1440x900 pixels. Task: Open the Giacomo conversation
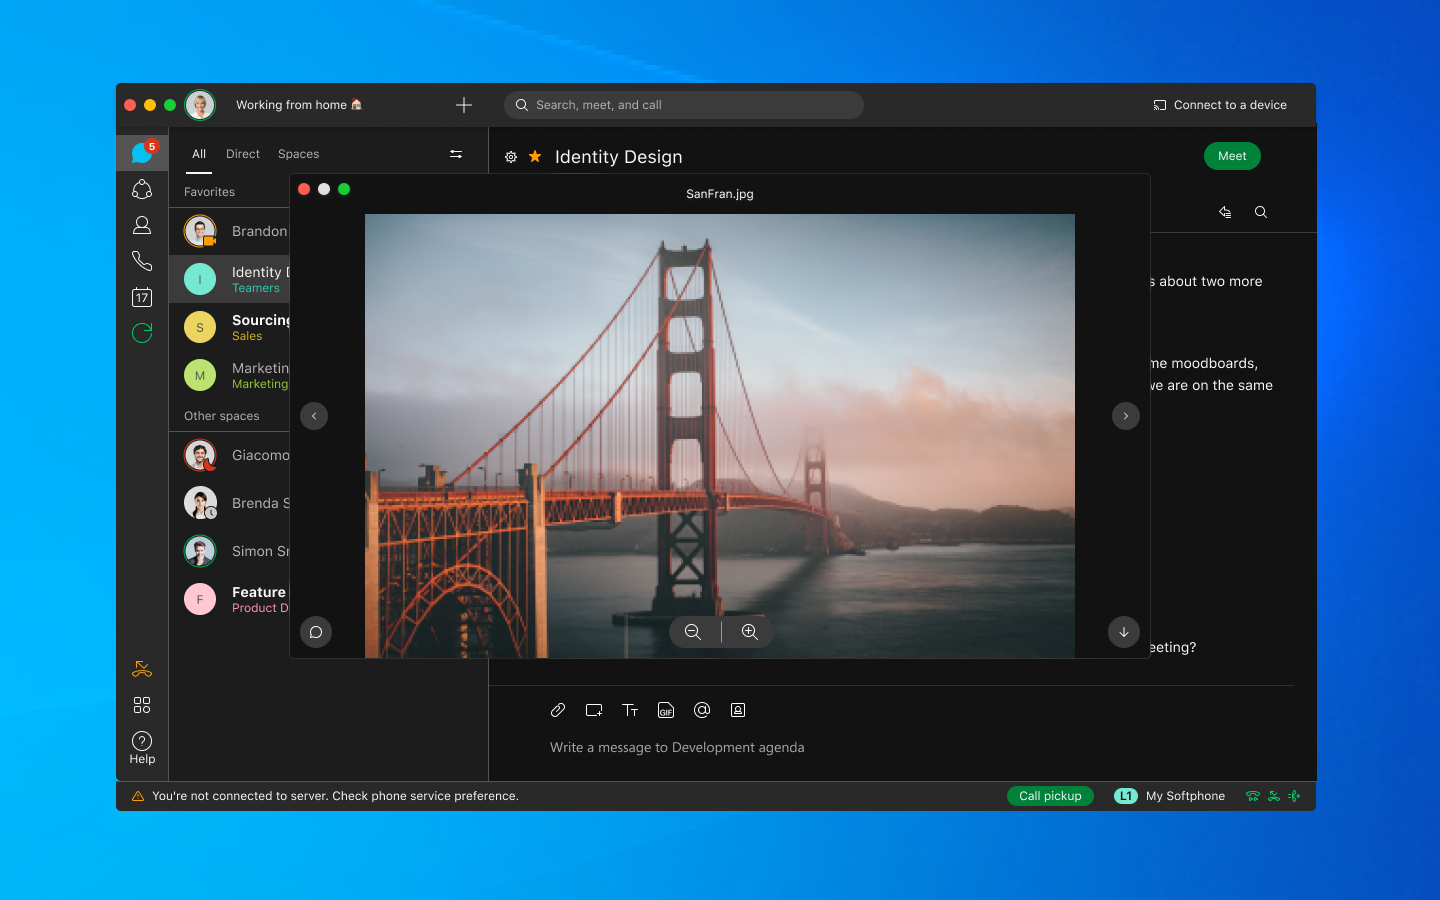click(230, 455)
